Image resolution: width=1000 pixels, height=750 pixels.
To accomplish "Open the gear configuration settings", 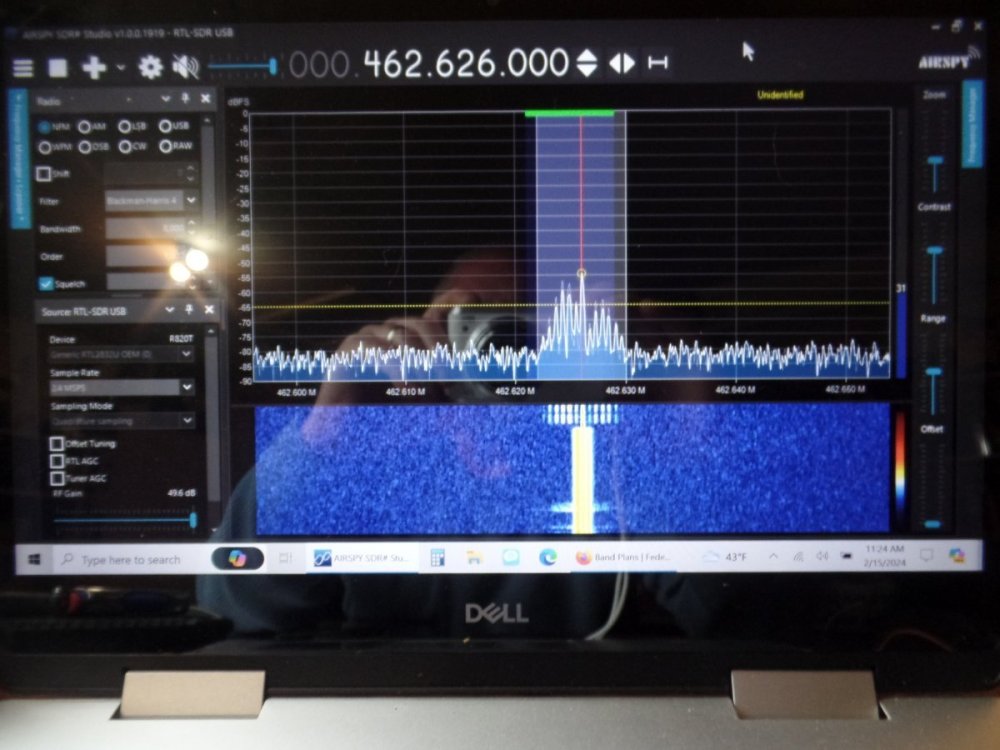I will pos(150,67).
